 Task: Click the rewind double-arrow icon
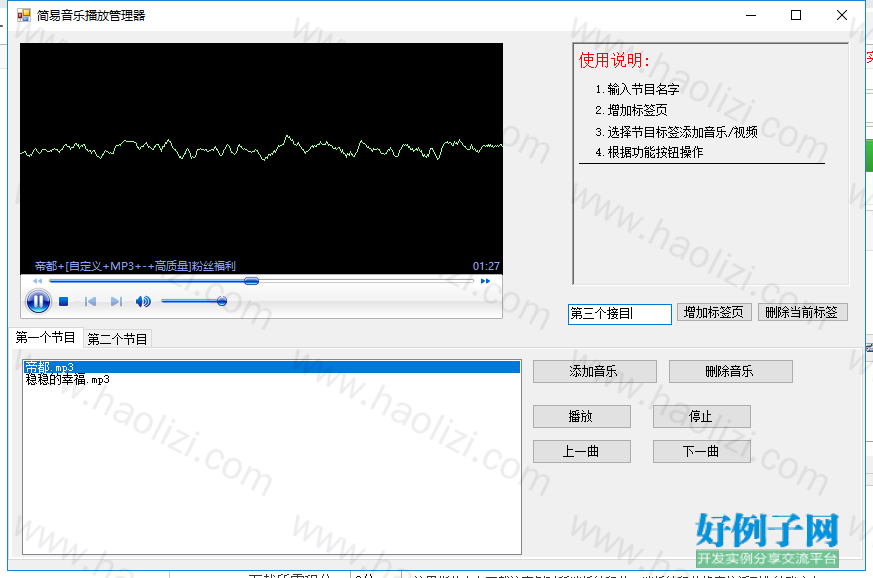pos(37,281)
